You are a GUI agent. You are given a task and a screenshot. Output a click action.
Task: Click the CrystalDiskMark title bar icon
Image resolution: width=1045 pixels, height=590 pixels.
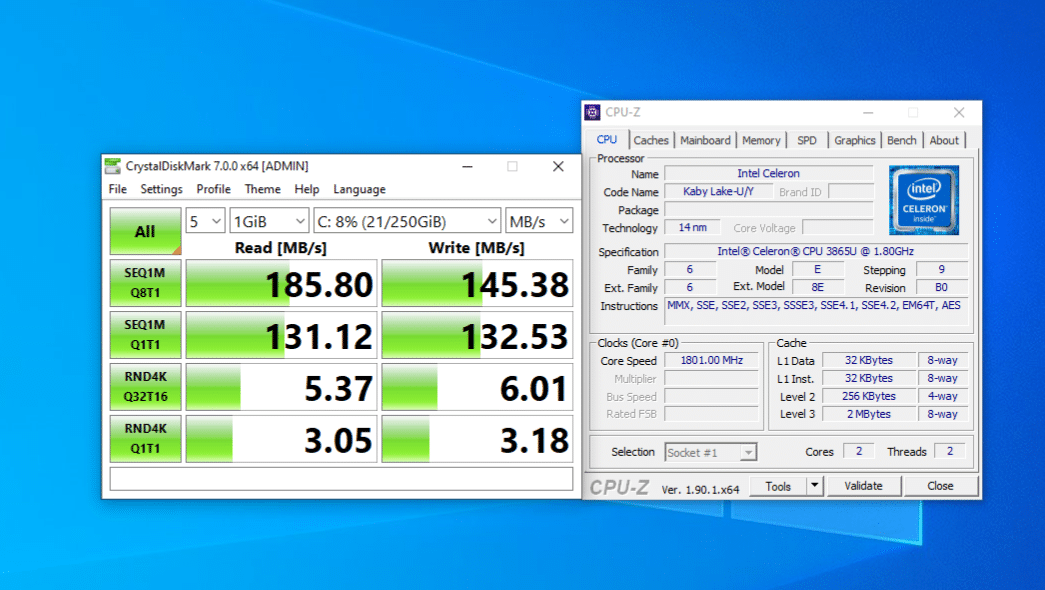point(113,166)
